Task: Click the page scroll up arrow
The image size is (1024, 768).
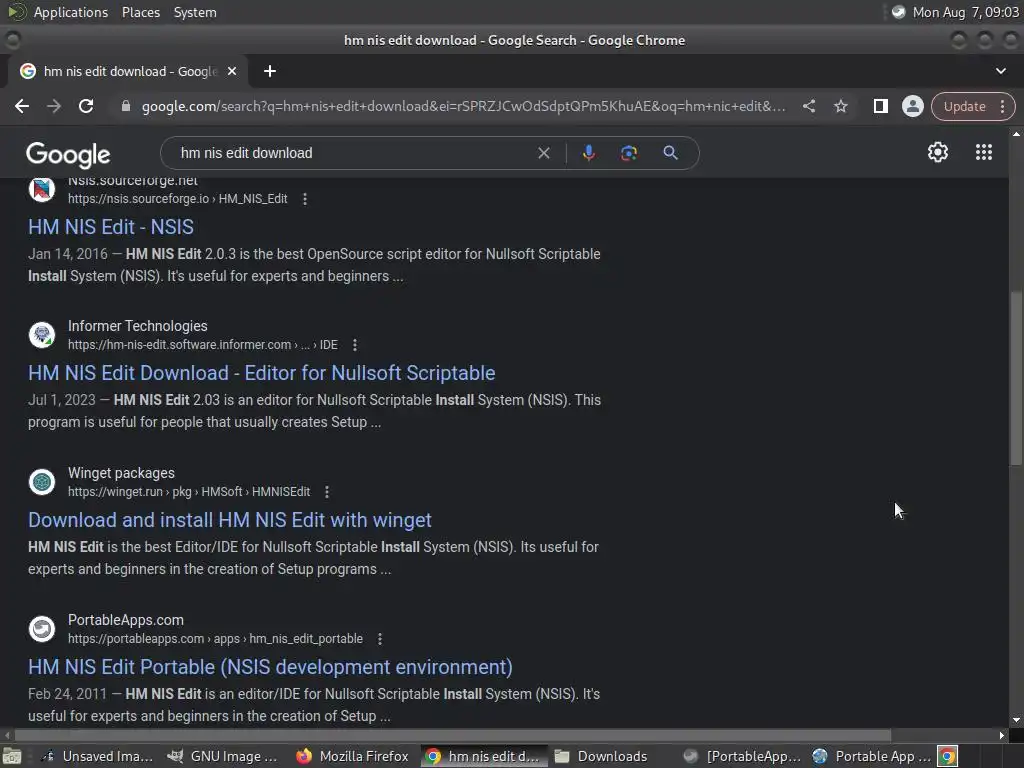Action: pos(1016,133)
